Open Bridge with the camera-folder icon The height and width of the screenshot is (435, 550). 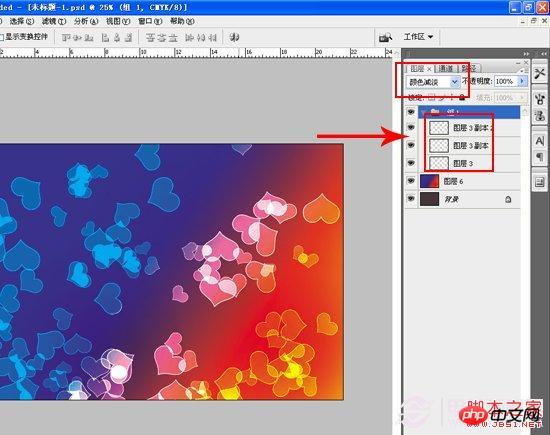pyautogui.click(x=385, y=37)
